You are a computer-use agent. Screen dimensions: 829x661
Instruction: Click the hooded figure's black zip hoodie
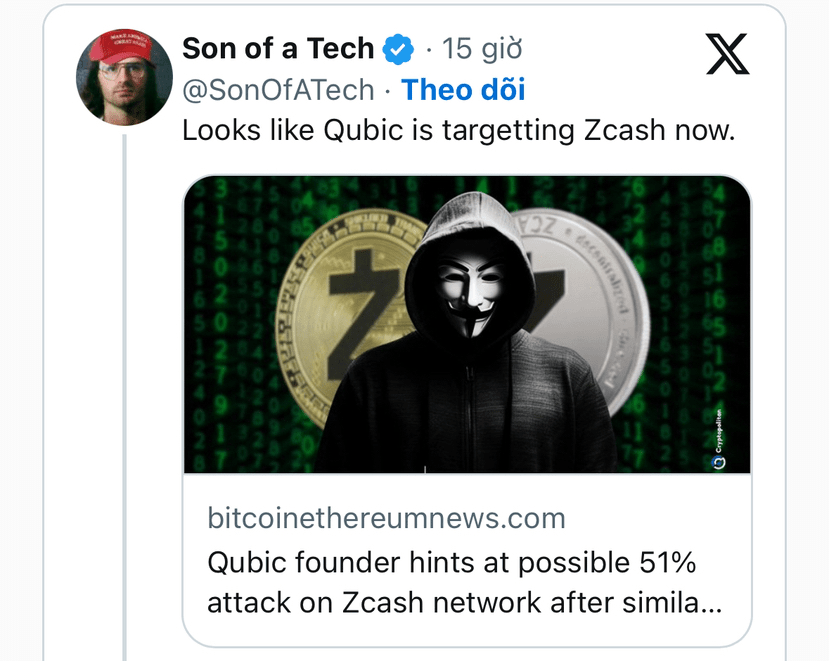(x=465, y=407)
